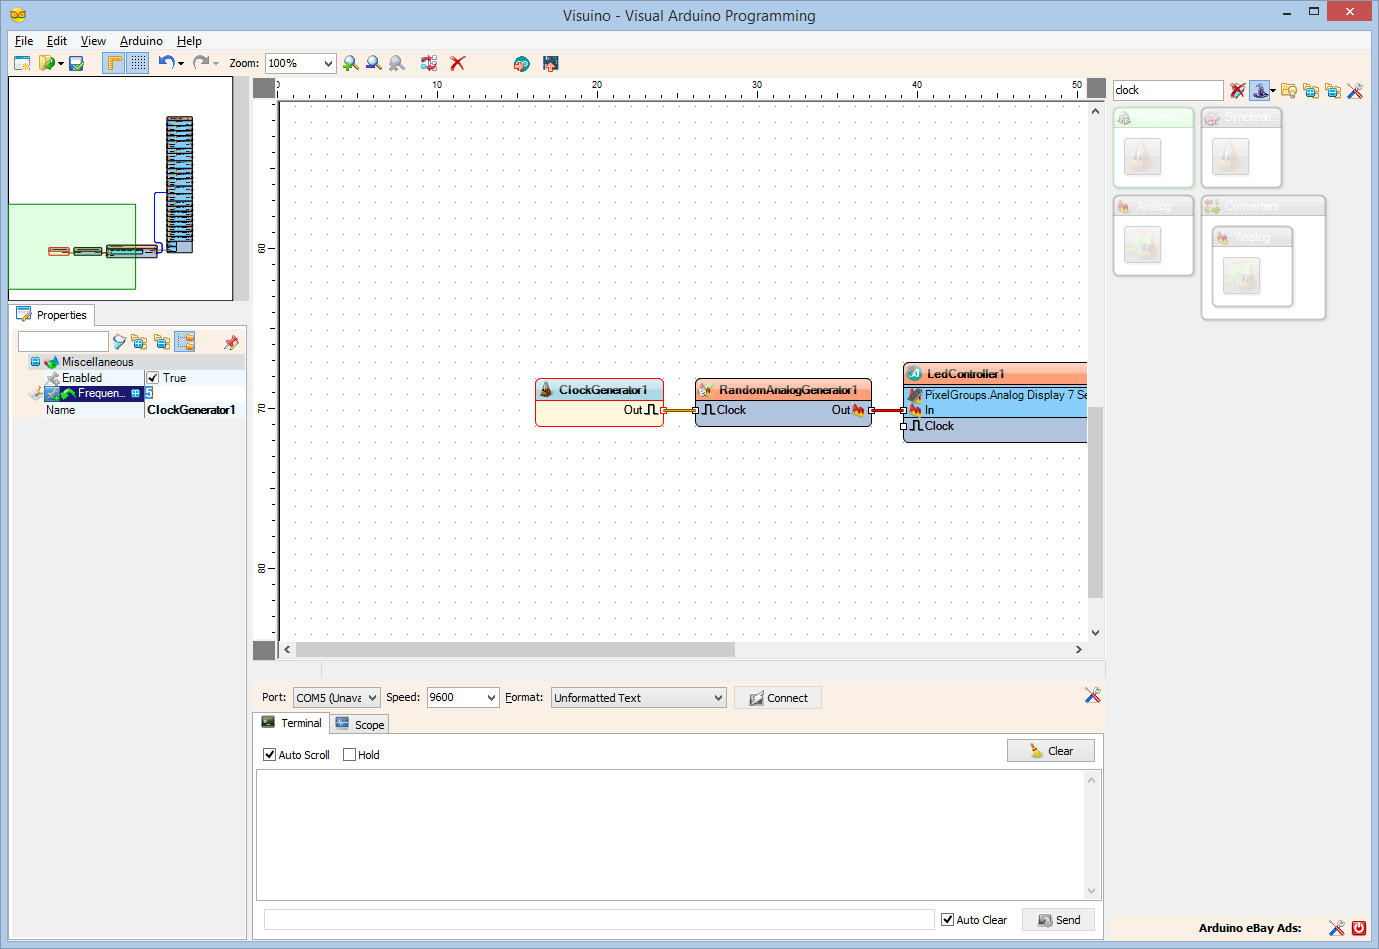The height and width of the screenshot is (949, 1379).
Task: Click the Send button
Action: click(x=1059, y=920)
